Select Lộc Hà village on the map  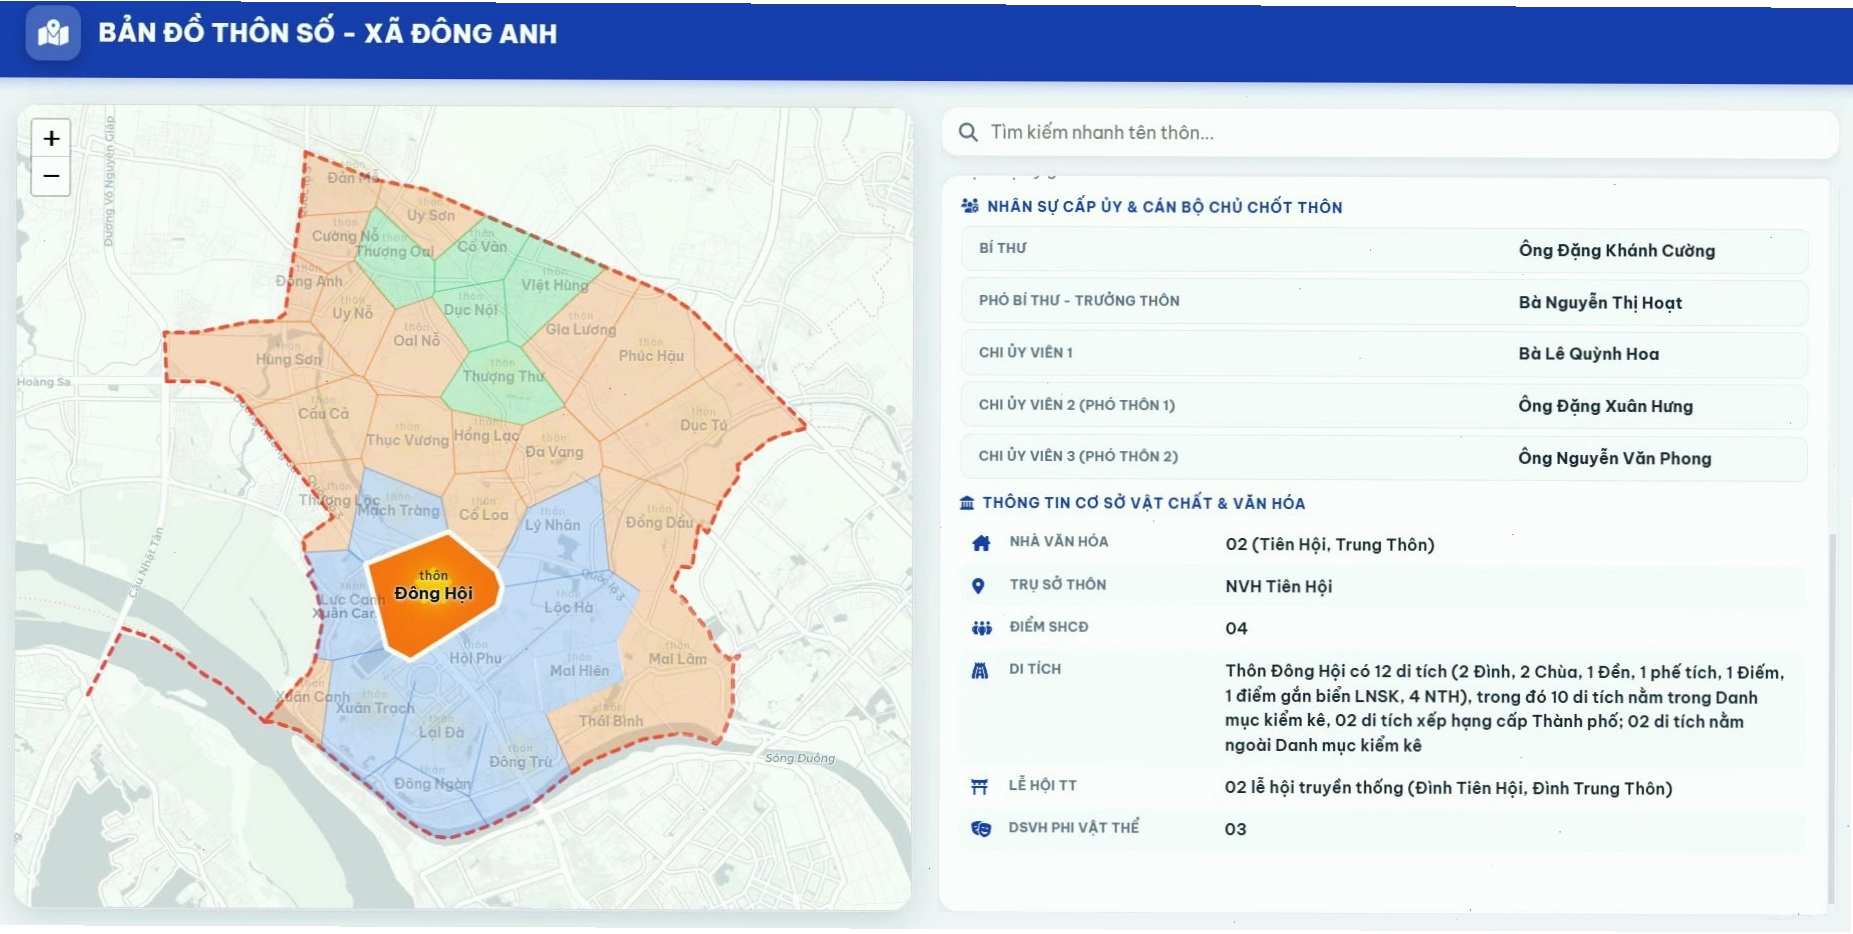568,606
